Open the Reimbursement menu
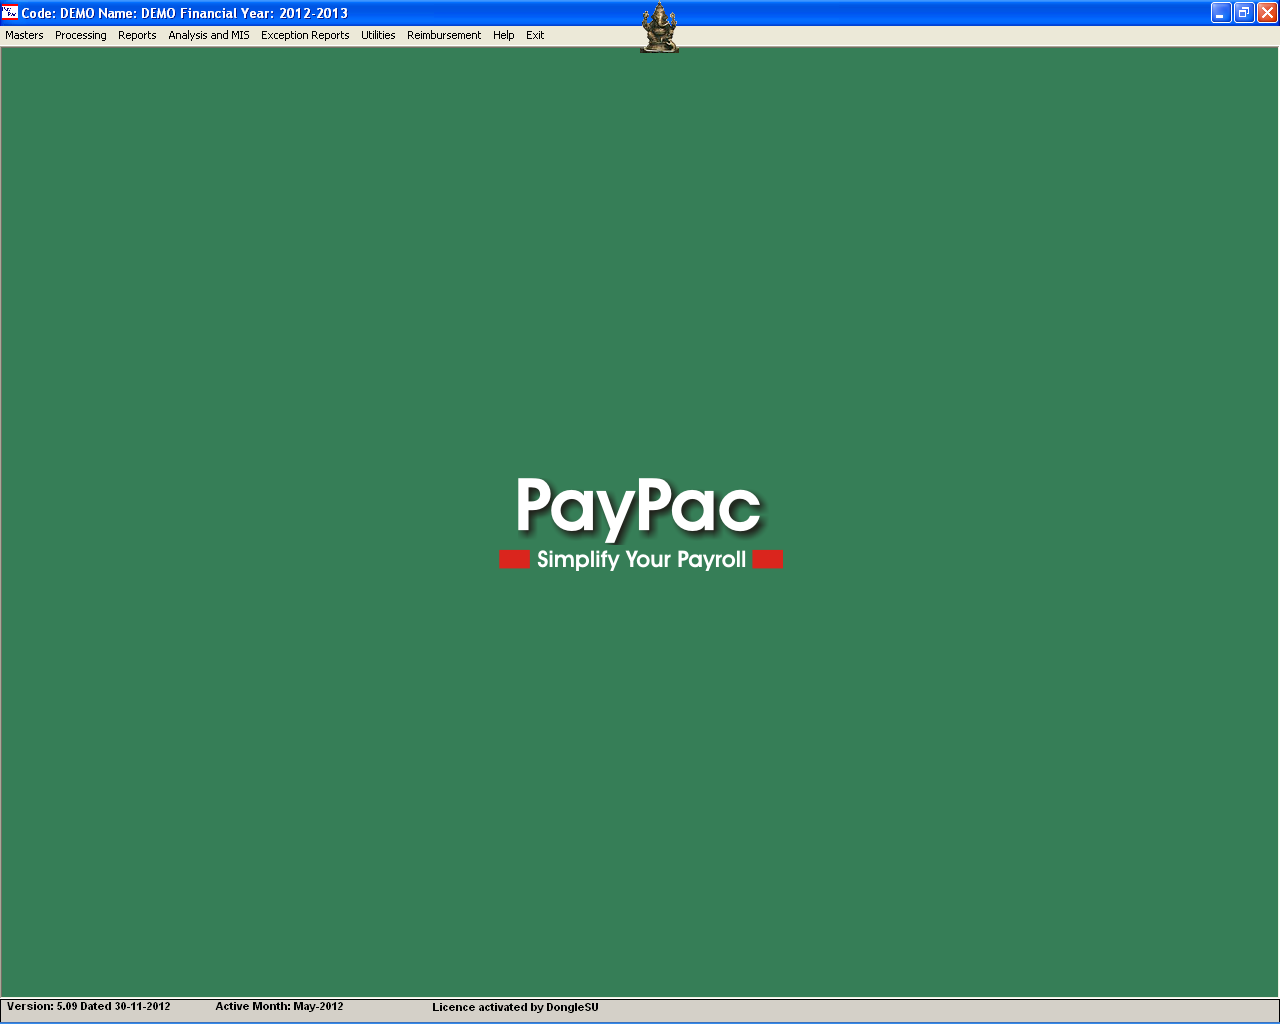Image resolution: width=1280 pixels, height=1024 pixels. click(x=444, y=35)
